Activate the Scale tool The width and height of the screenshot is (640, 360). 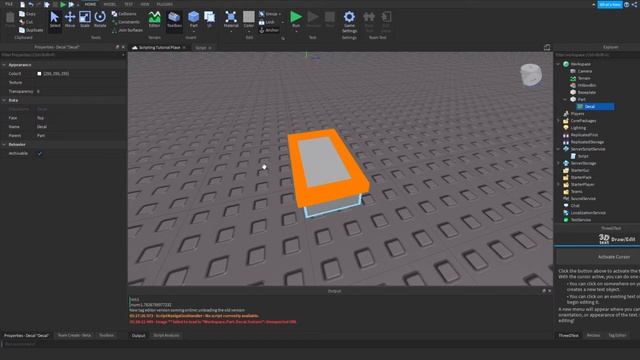click(85, 19)
